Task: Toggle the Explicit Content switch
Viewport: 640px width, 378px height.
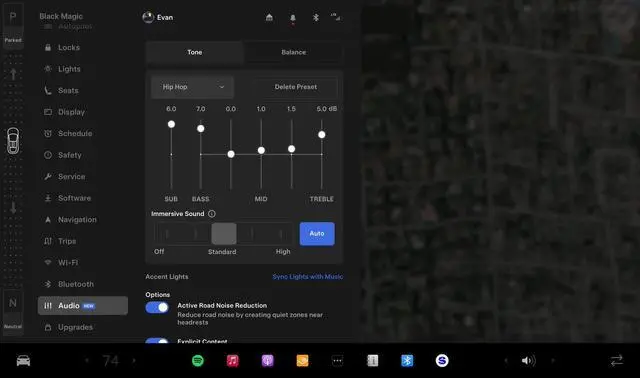Action: point(157,341)
